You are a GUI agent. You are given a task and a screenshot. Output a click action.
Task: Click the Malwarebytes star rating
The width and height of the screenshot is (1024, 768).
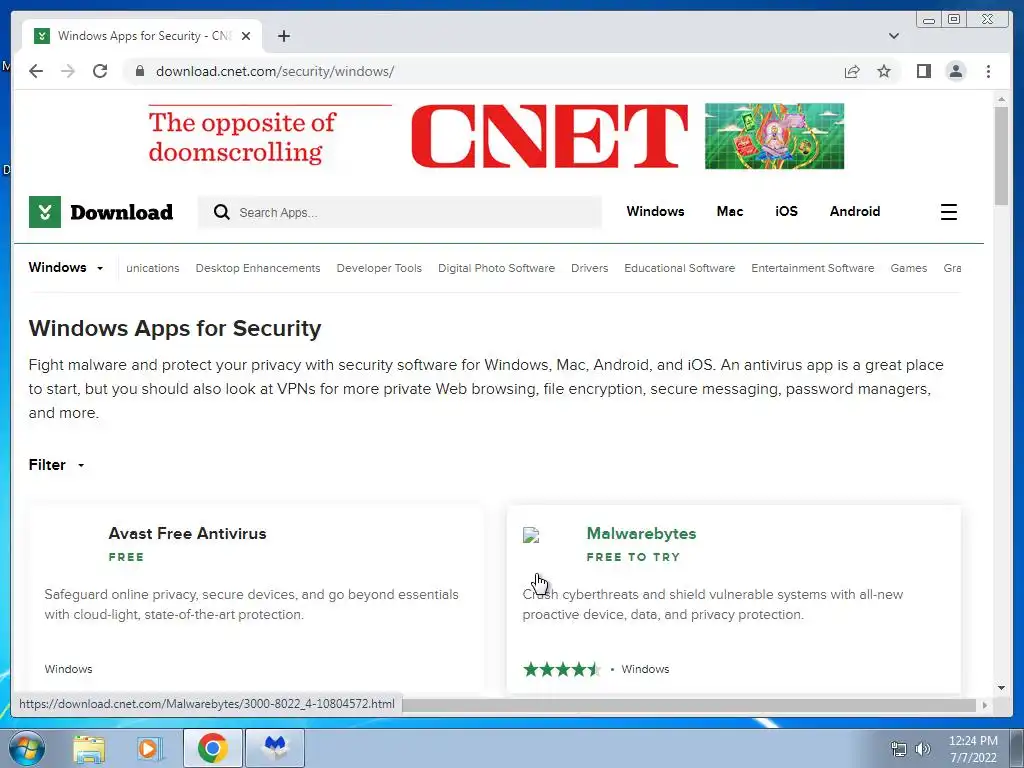[x=562, y=669]
